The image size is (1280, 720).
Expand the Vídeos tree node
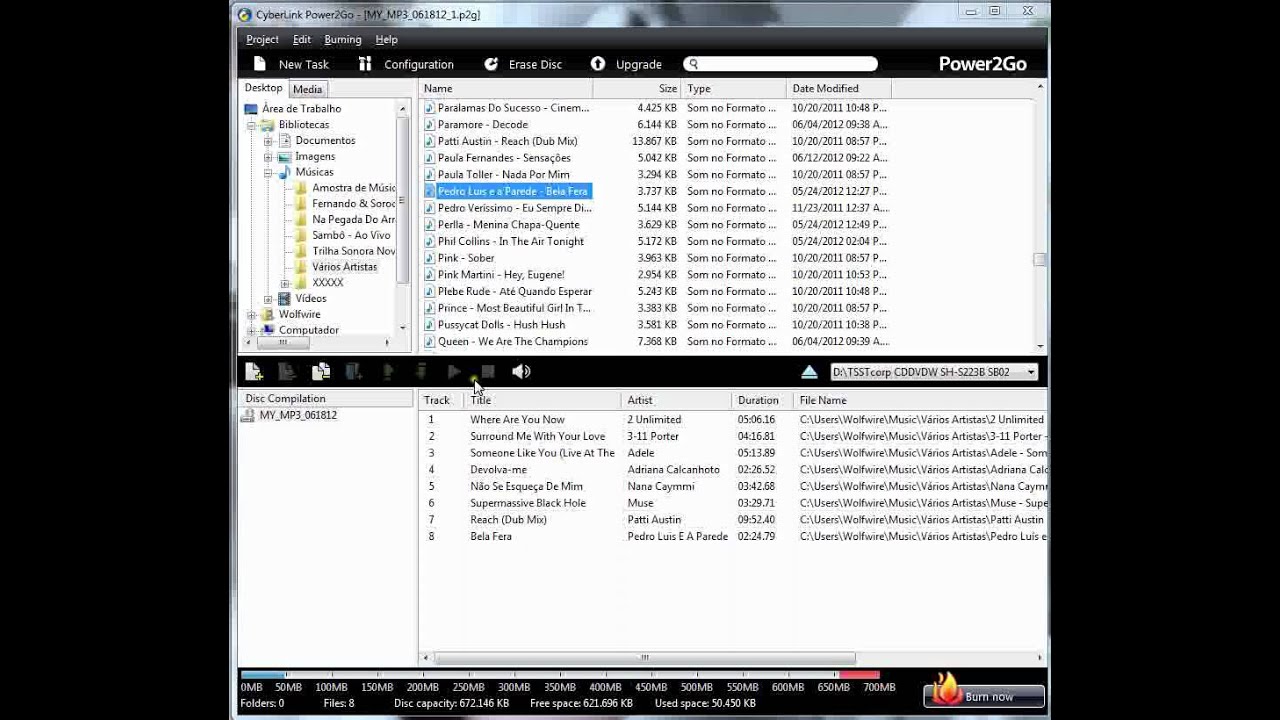pos(268,298)
